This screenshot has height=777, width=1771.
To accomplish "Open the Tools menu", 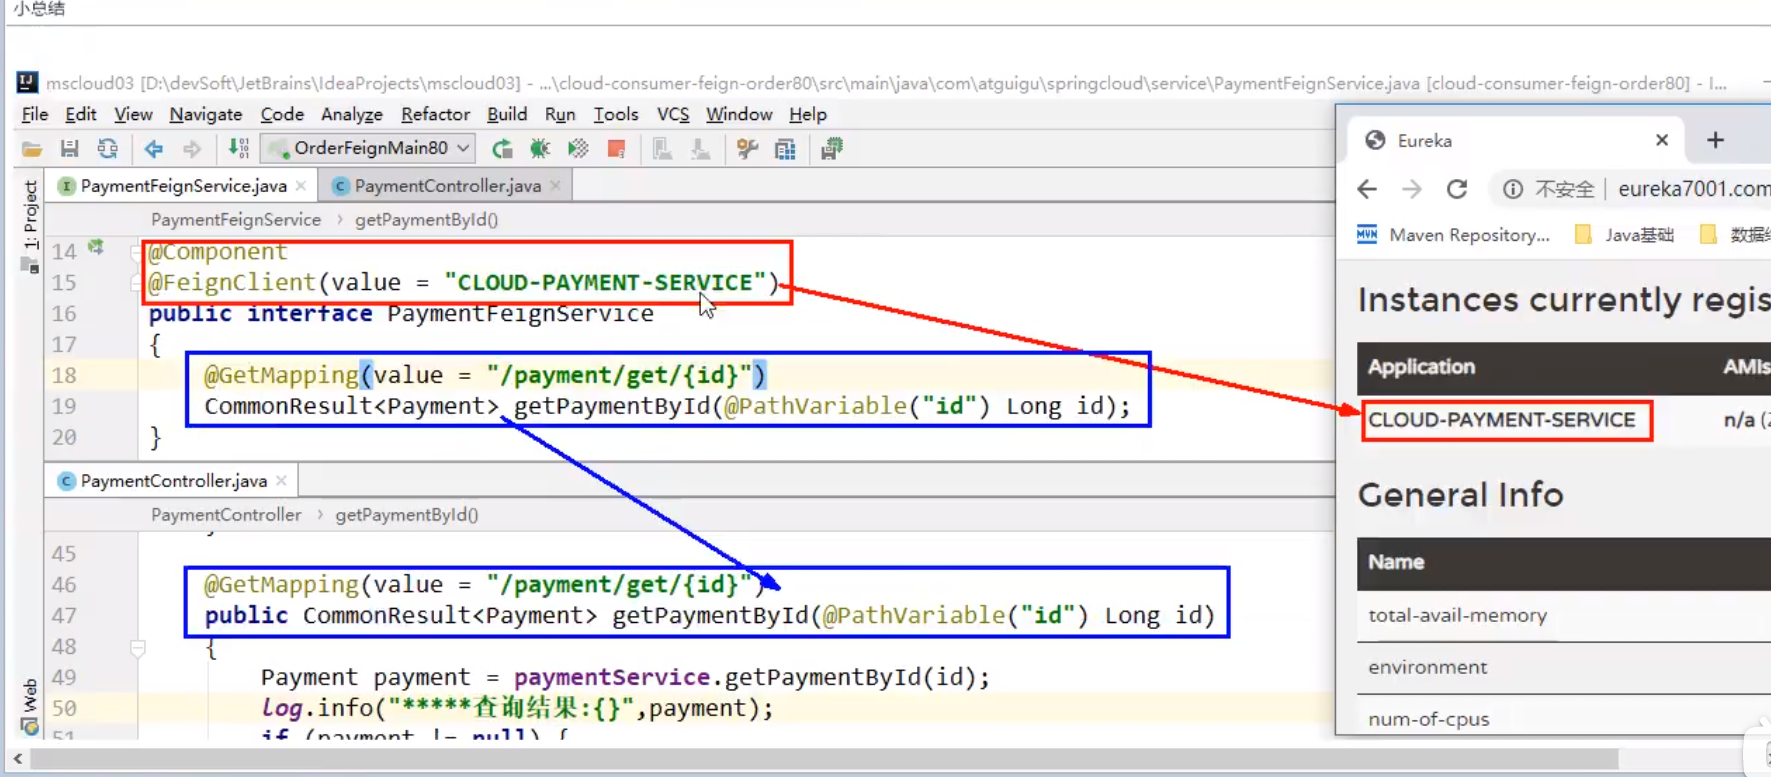I will click(x=616, y=114).
